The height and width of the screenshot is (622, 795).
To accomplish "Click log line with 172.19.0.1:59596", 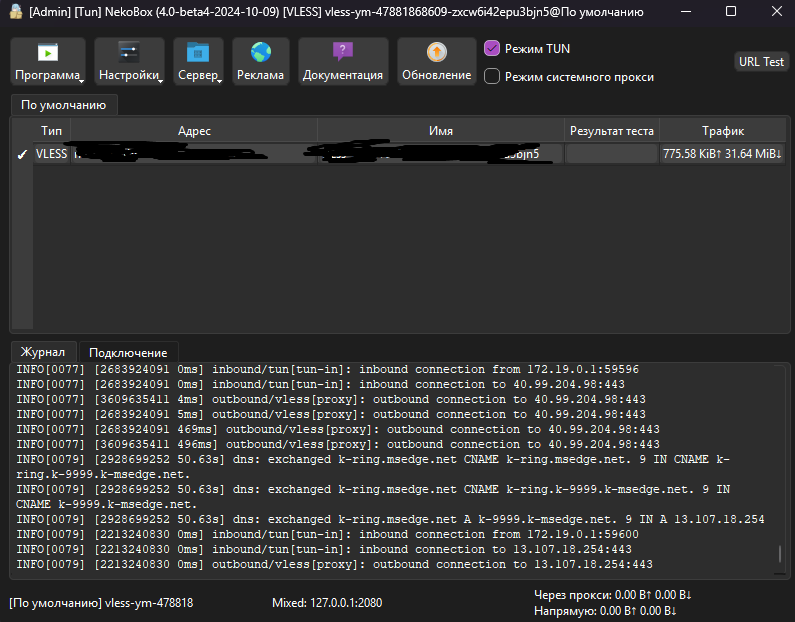I will coord(328,370).
